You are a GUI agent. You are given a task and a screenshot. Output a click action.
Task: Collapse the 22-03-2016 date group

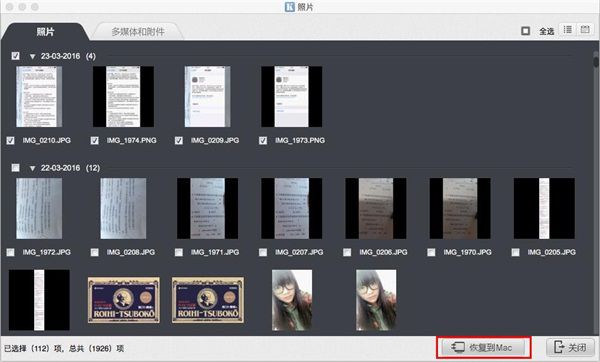[x=33, y=168]
